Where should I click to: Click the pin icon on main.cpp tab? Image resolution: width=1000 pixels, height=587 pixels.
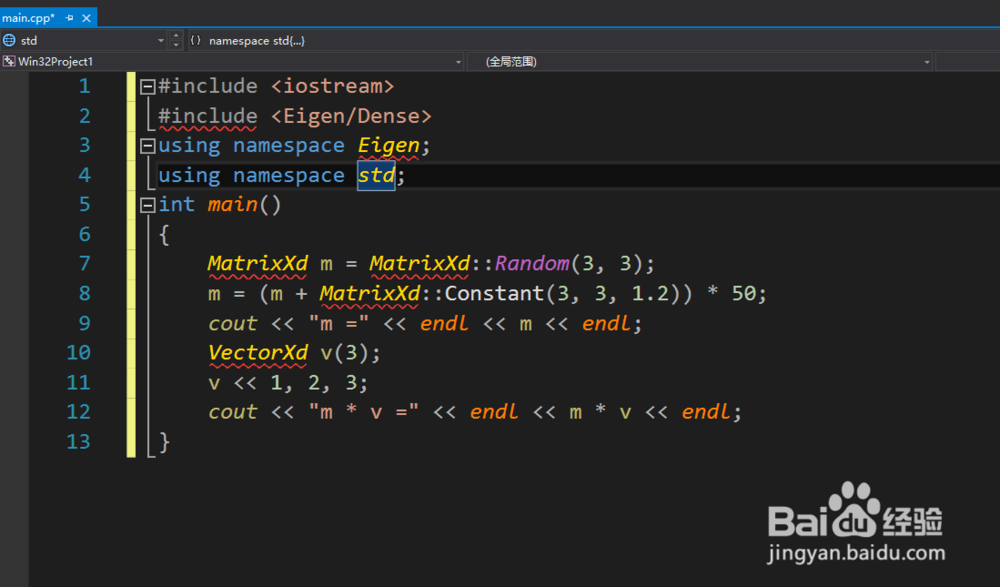69,18
